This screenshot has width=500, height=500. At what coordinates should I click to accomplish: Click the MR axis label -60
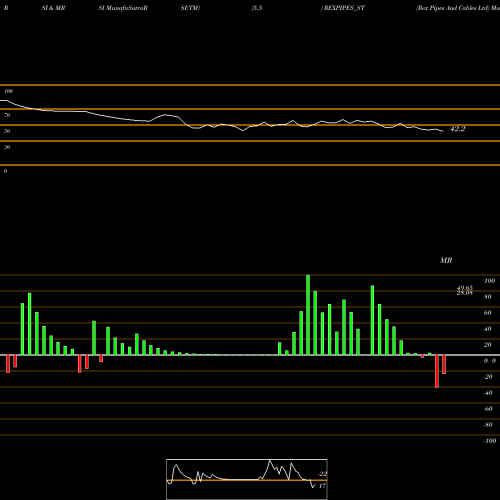(488, 409)
